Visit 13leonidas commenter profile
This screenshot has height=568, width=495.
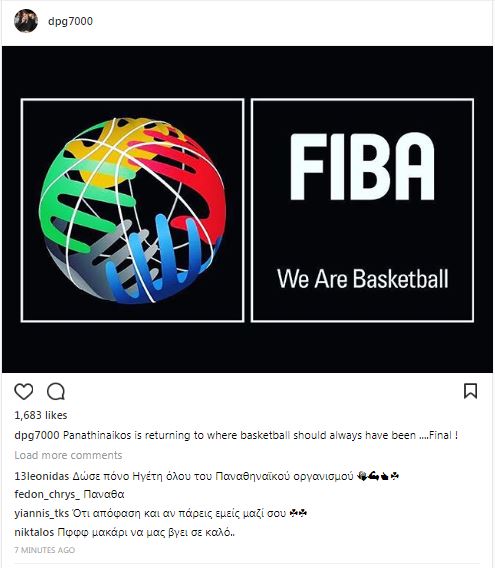tap(42, 476)
